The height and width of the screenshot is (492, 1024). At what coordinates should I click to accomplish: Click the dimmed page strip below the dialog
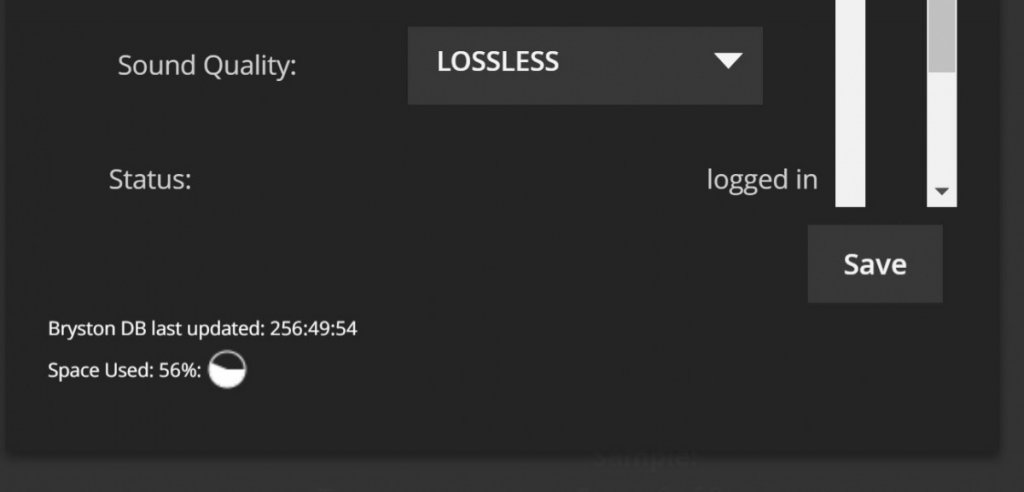[512, 476]
